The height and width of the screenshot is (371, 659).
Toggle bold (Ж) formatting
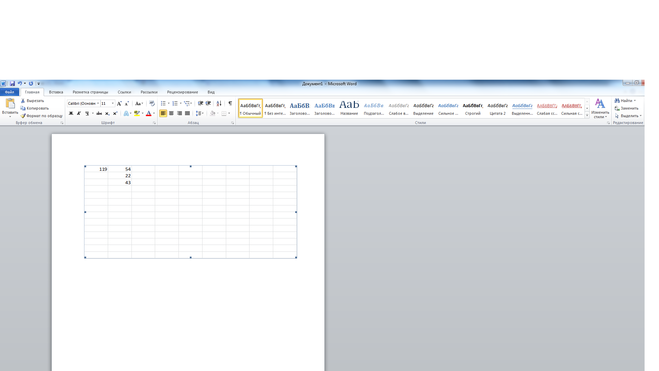(71, 113)
